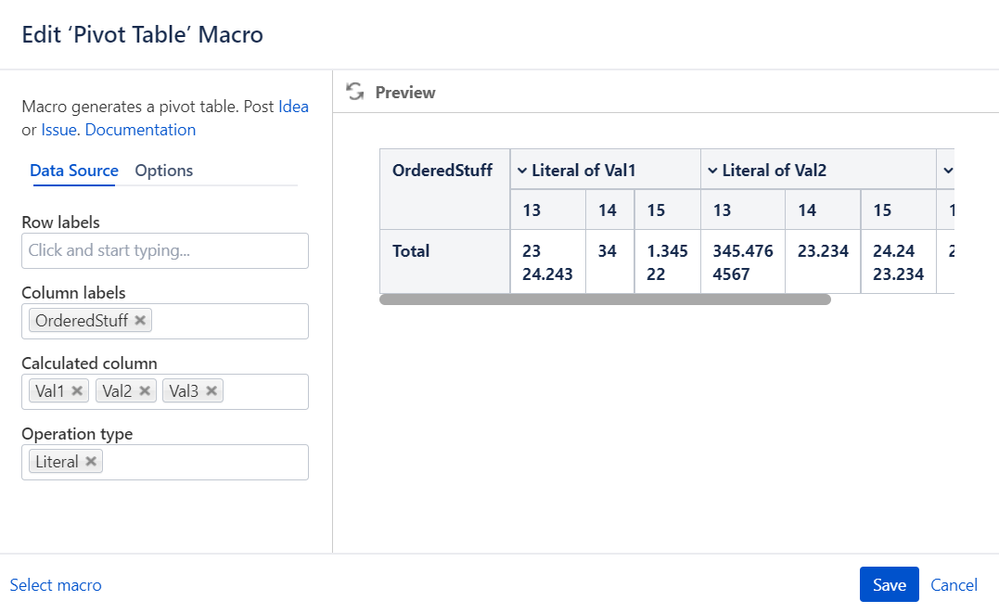Open the Select macro link
Viewport: 999px width, 612px height.
[56, 585]
